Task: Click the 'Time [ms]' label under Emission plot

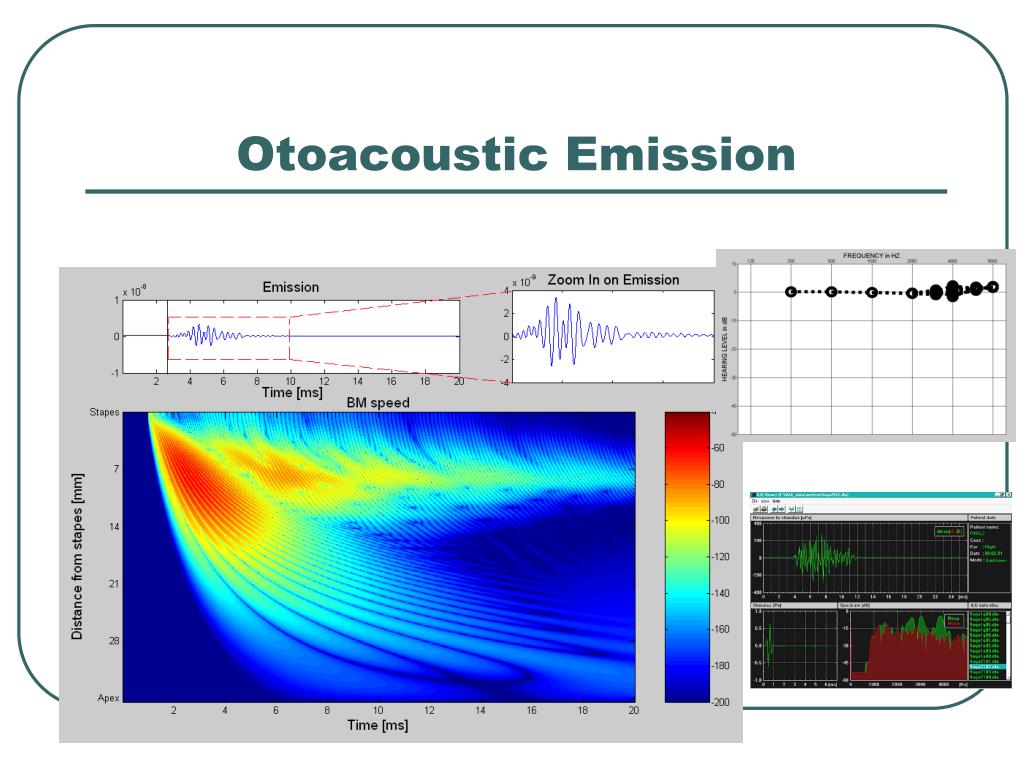Action: click(292, 392)
